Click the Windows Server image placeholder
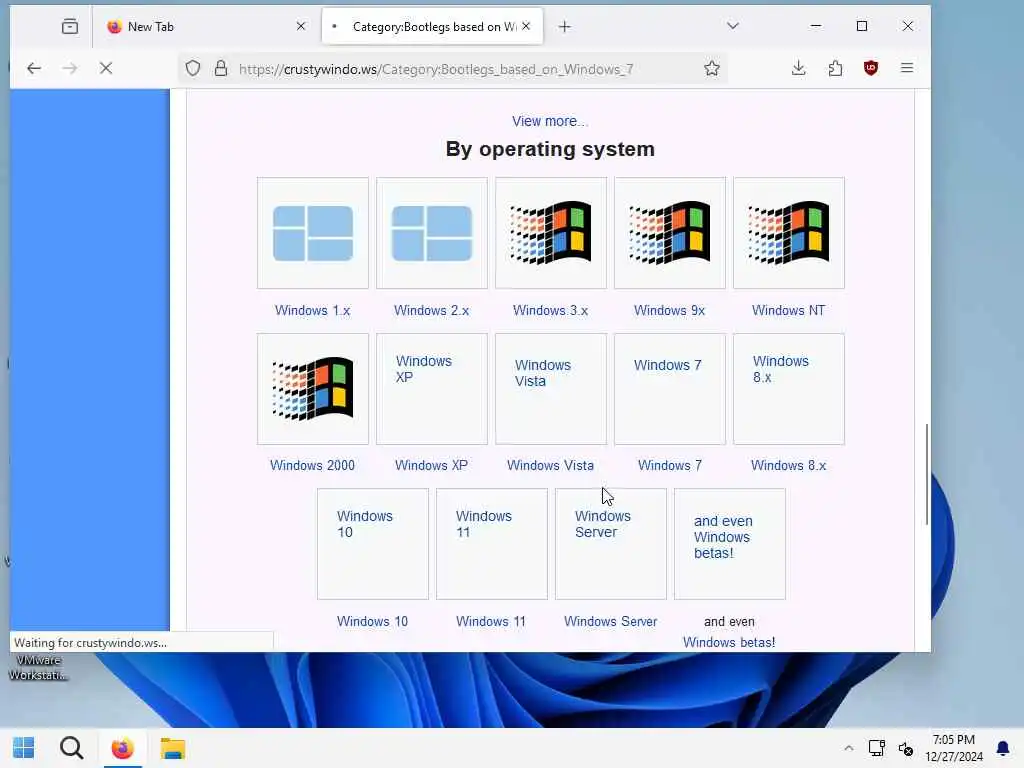 point(611,544)
